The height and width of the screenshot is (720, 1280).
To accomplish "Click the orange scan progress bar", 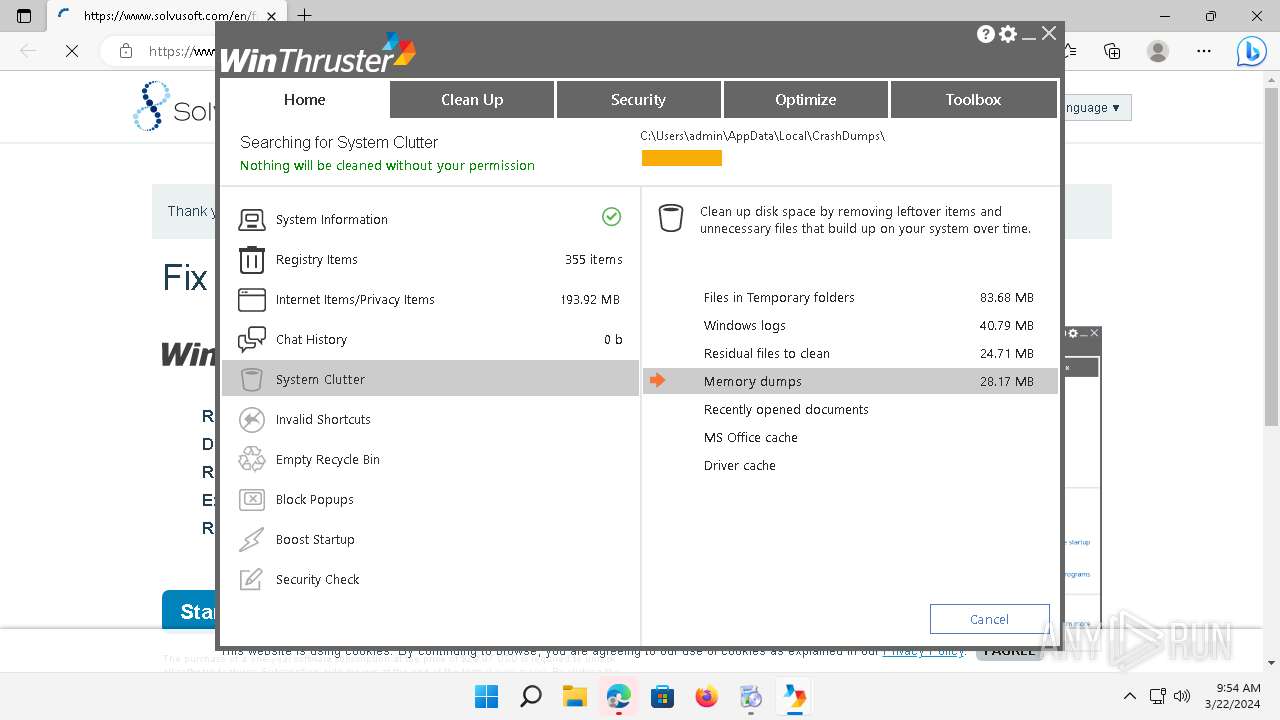I will point(682,158).
